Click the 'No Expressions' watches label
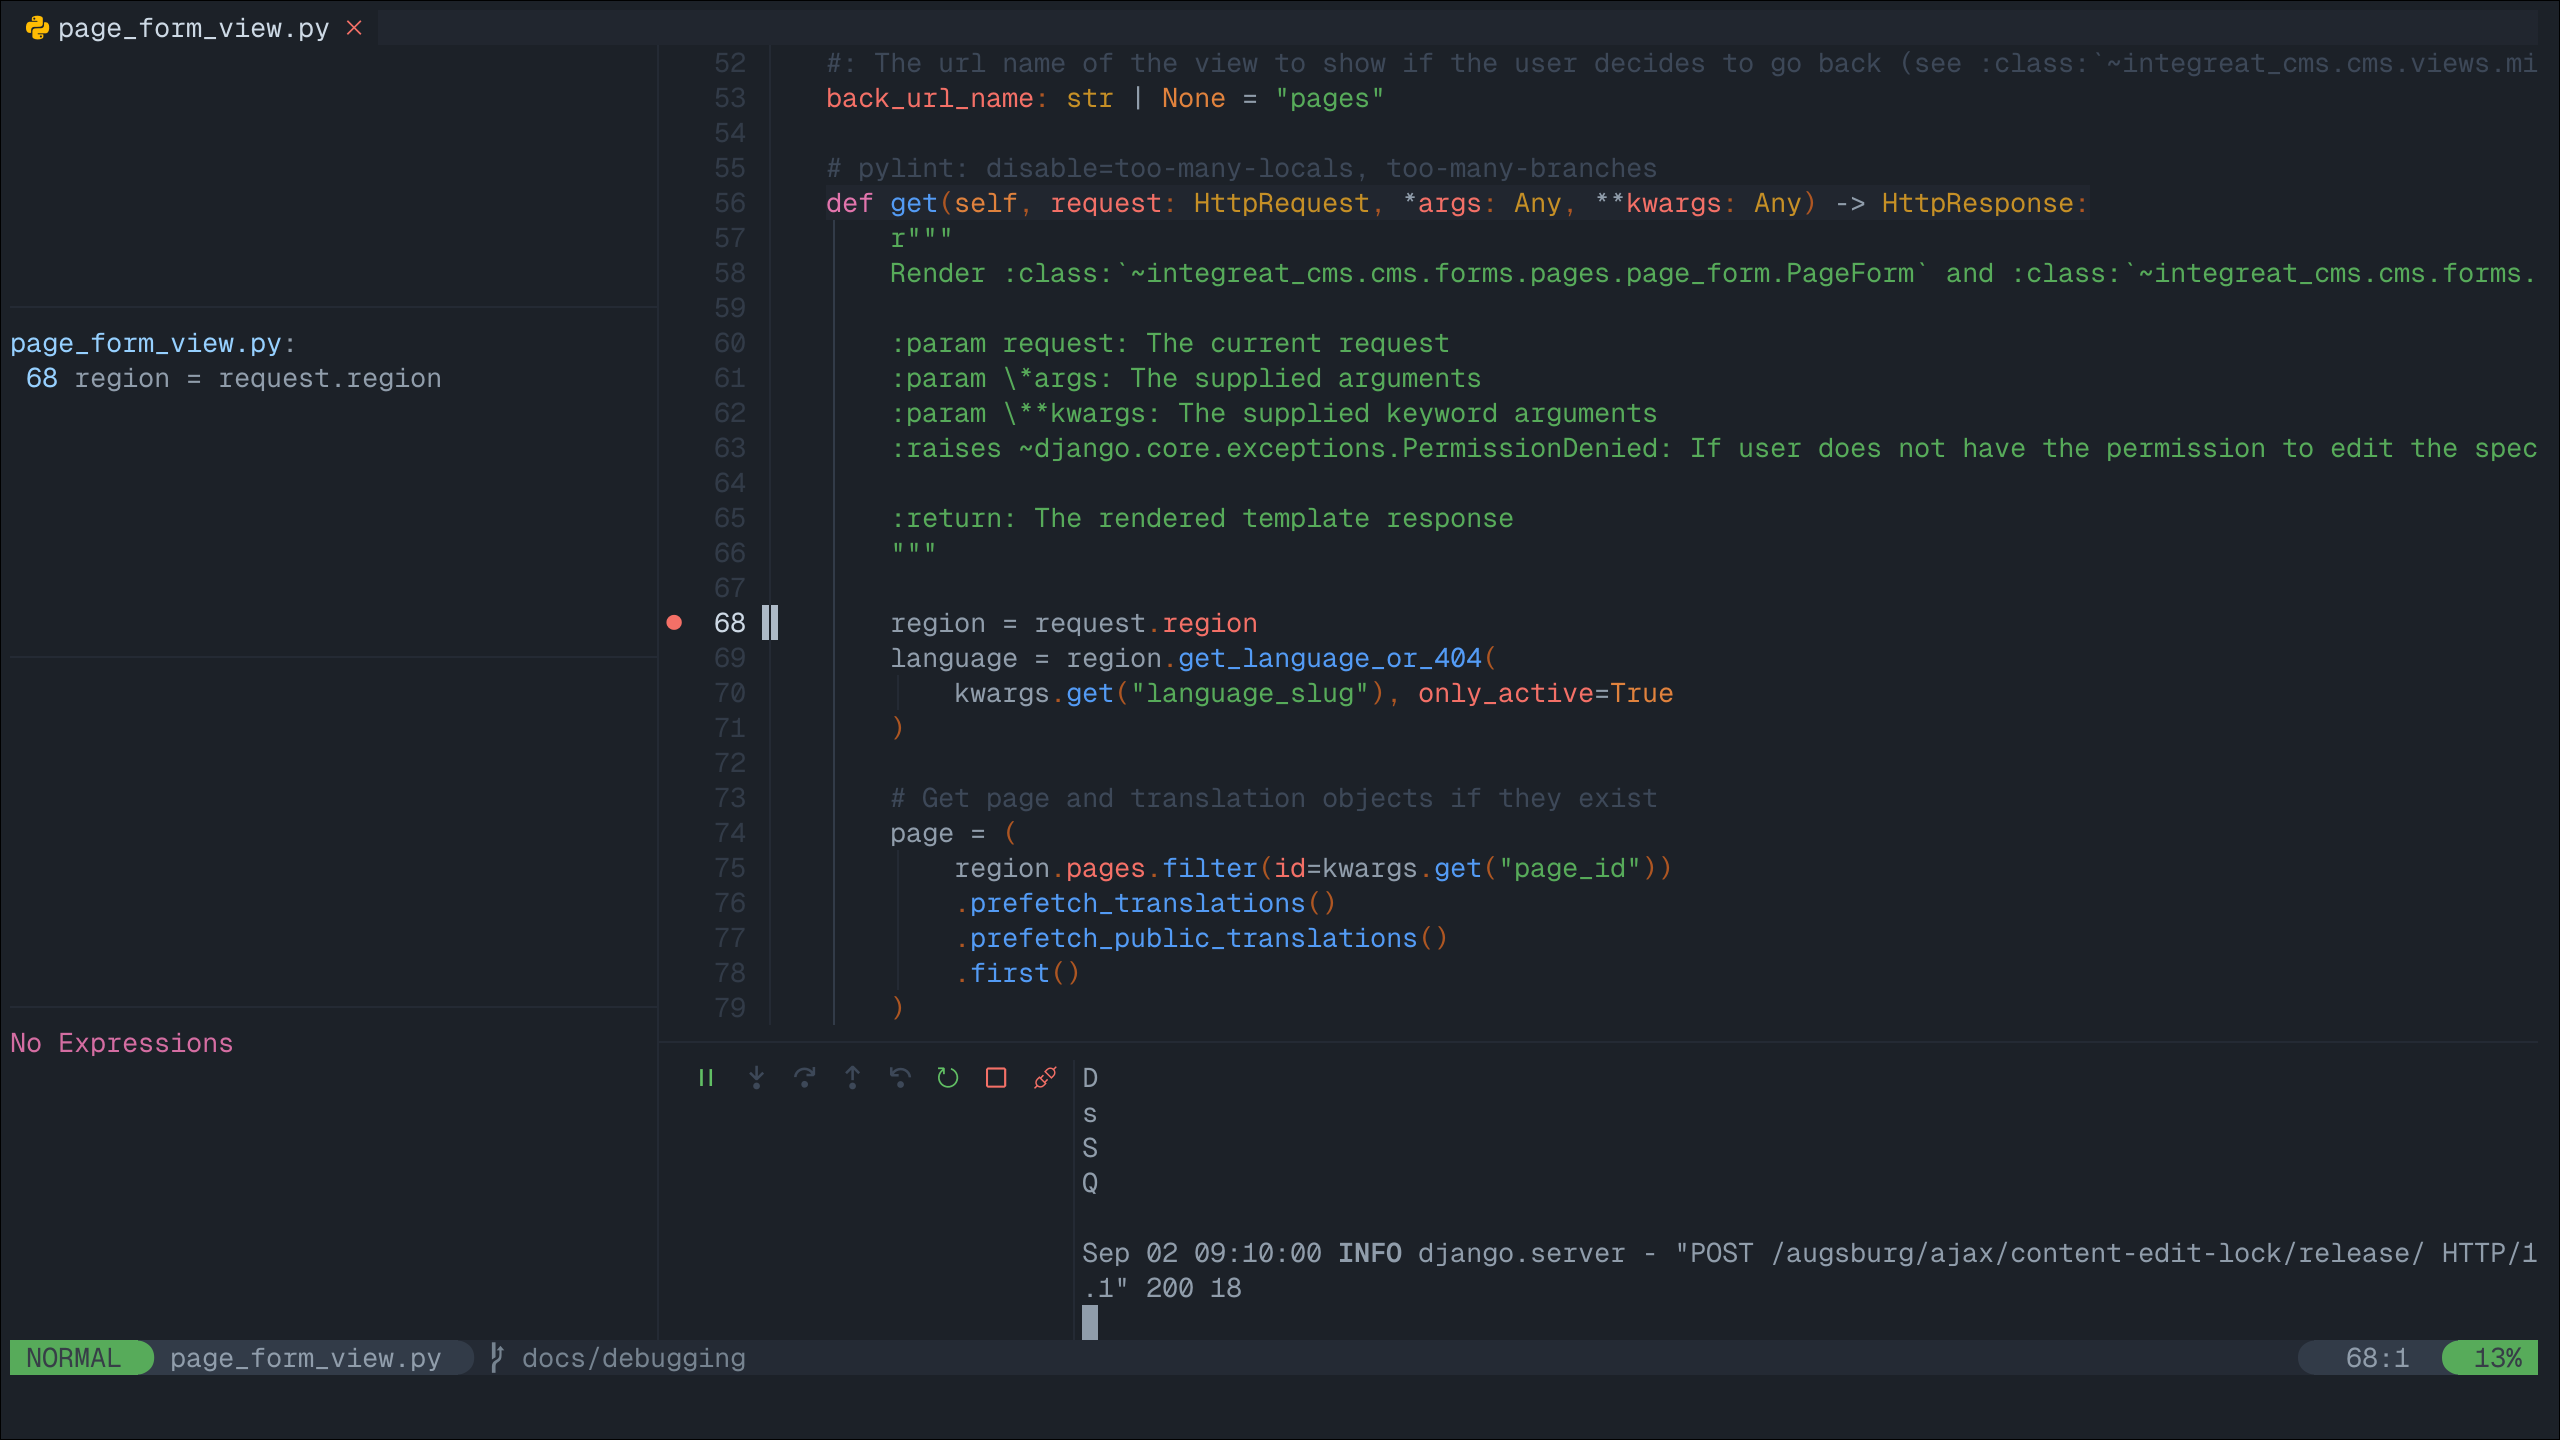This screenshot has height=1440, width=2560. click(122, 1043)
